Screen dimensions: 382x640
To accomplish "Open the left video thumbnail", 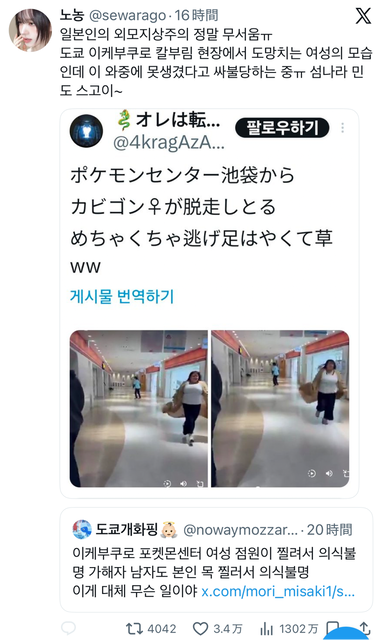I will tap(139, 409).
